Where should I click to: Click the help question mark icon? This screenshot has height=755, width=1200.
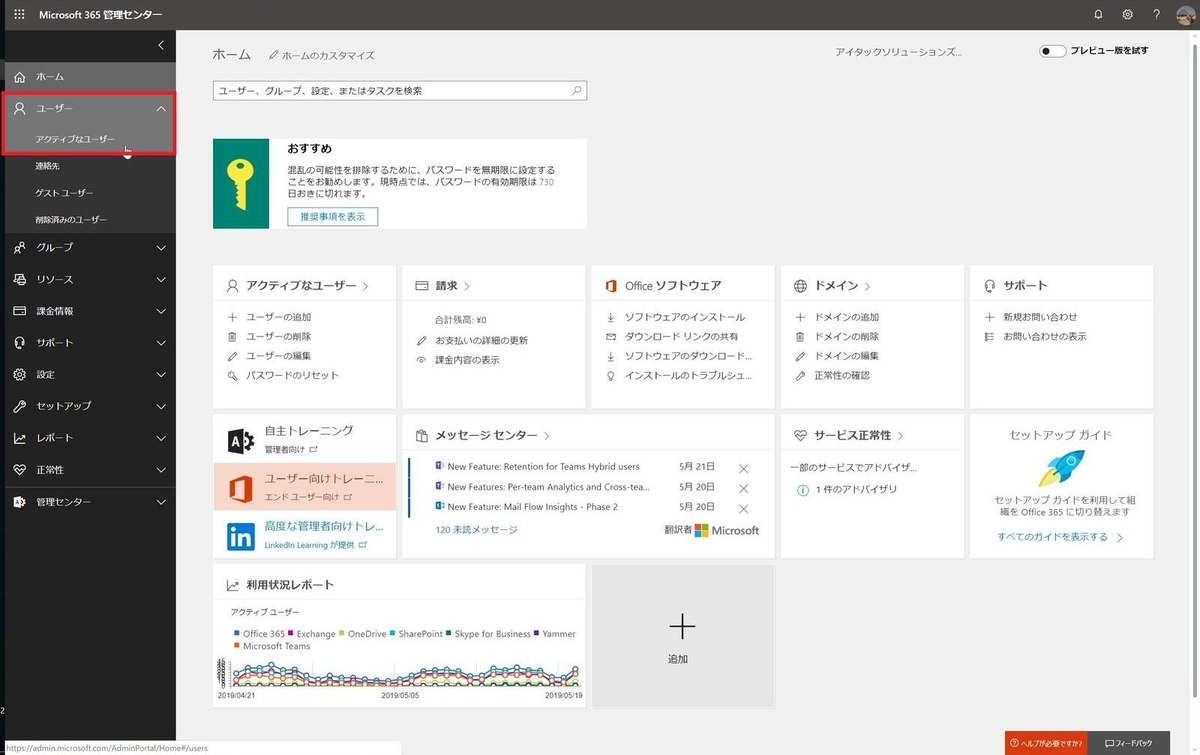click(x=1156, y=14)
